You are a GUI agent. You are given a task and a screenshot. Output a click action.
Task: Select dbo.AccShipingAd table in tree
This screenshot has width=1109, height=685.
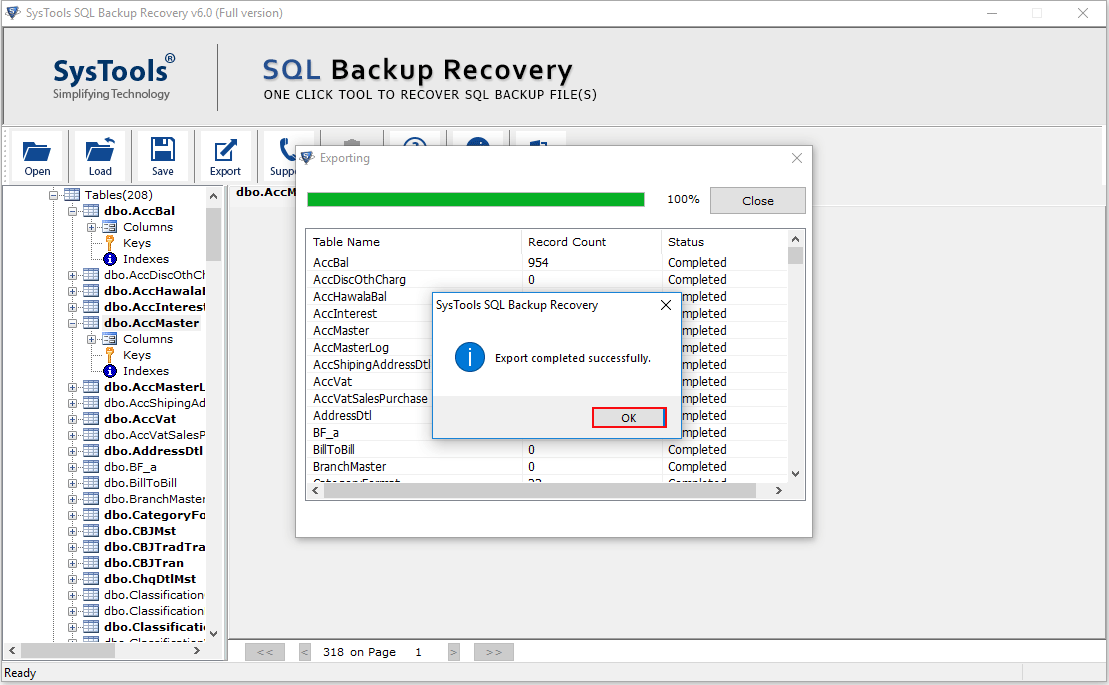pos(154,403)
